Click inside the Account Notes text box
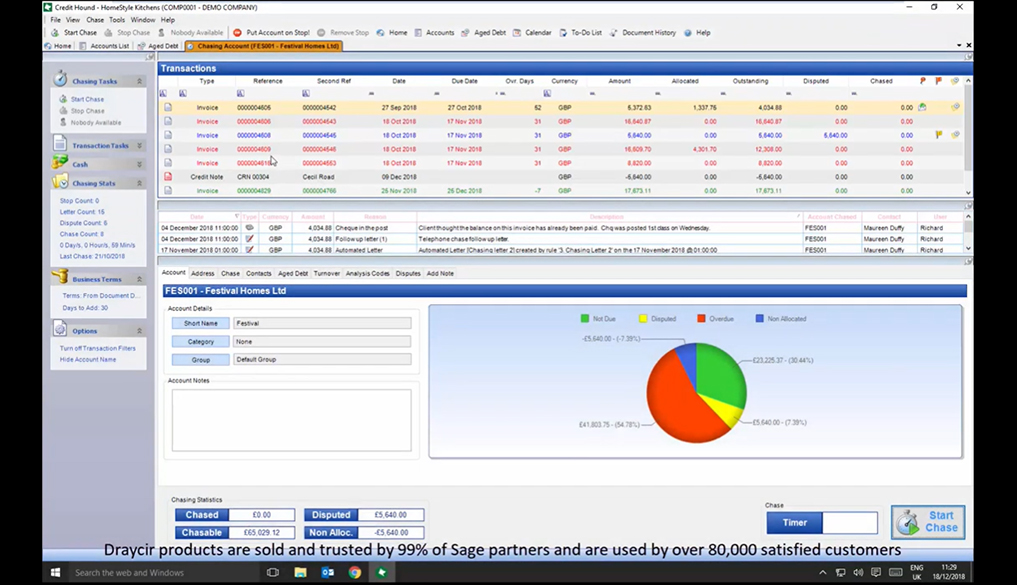This screenshot has width=1017, height=585. point(291,420)
